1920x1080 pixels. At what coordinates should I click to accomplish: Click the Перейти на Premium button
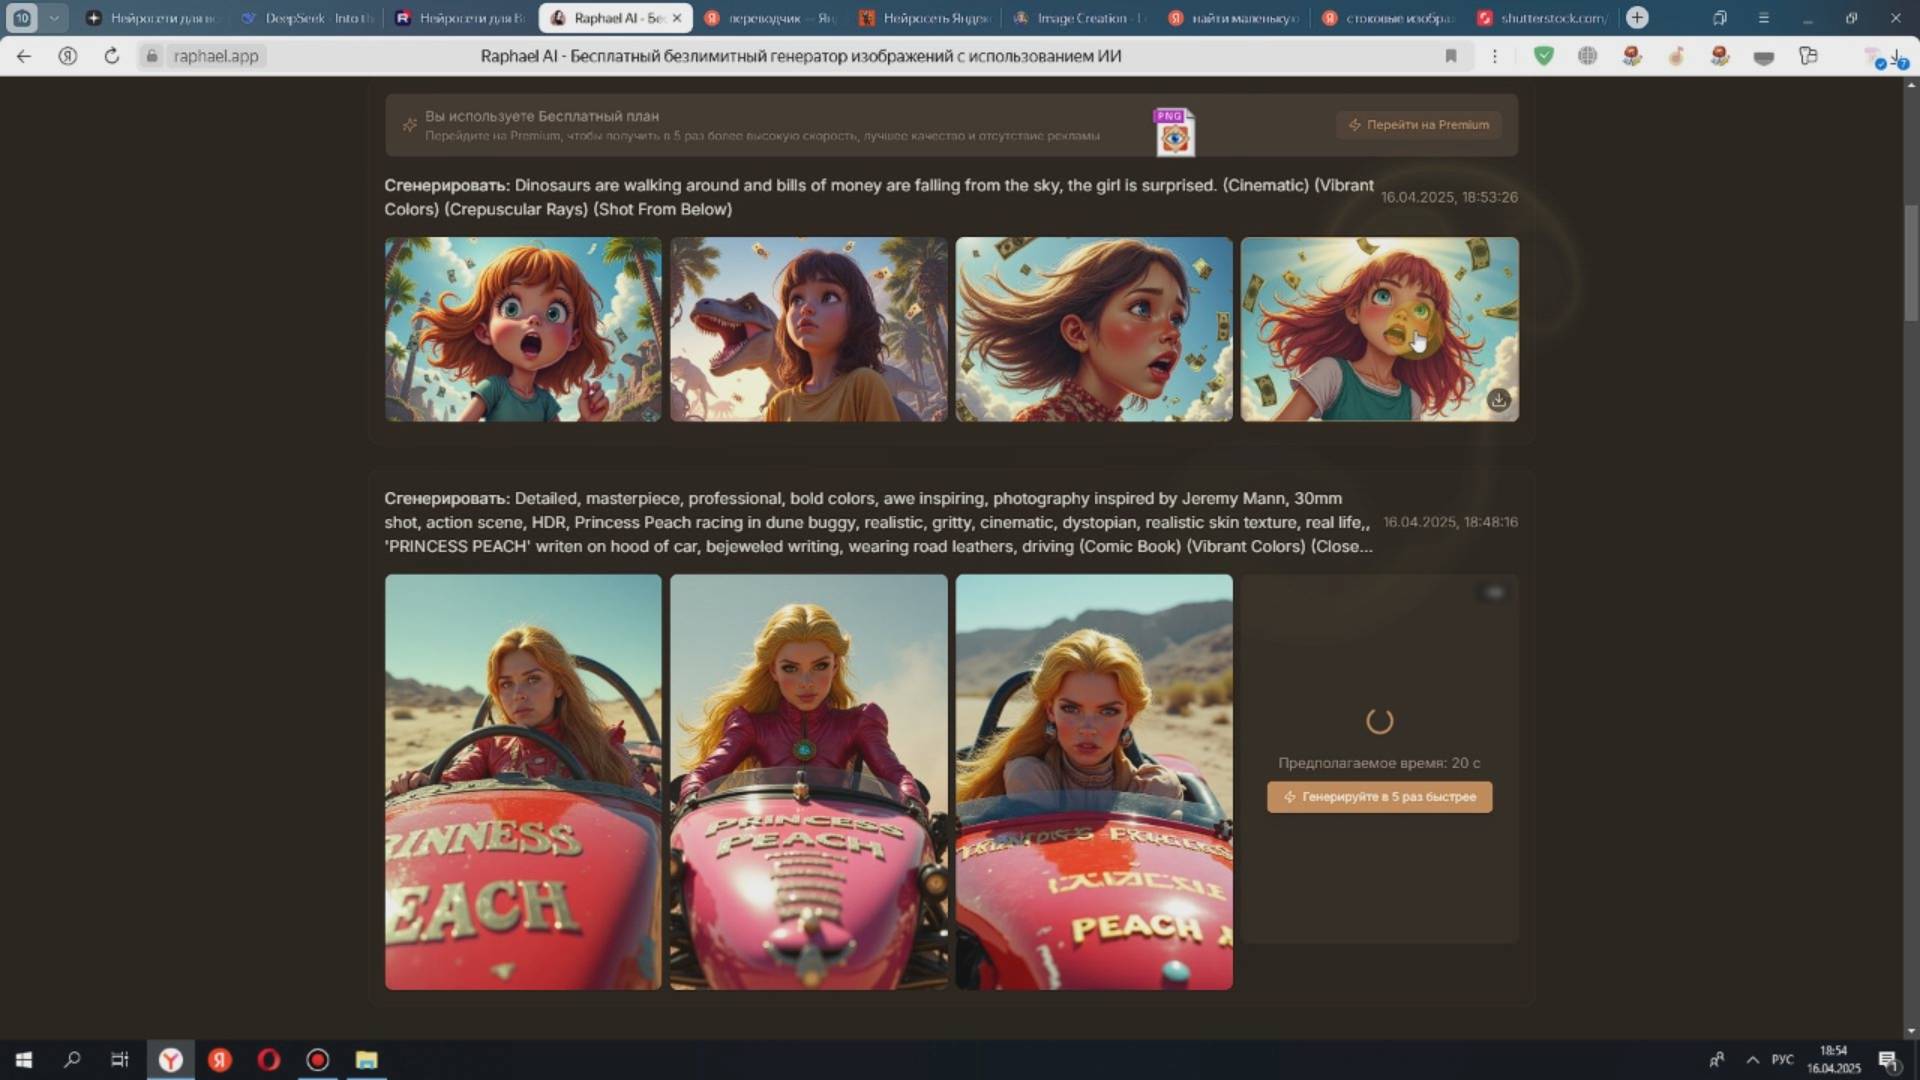pos(1418,125)
